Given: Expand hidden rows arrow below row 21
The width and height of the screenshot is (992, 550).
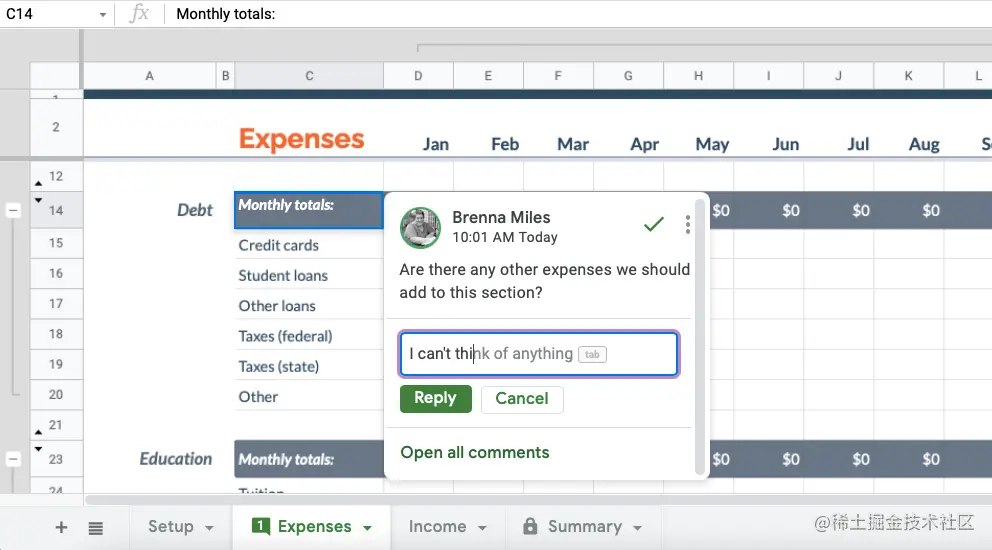Looking at the screenshot, I should tap(38, 432).
